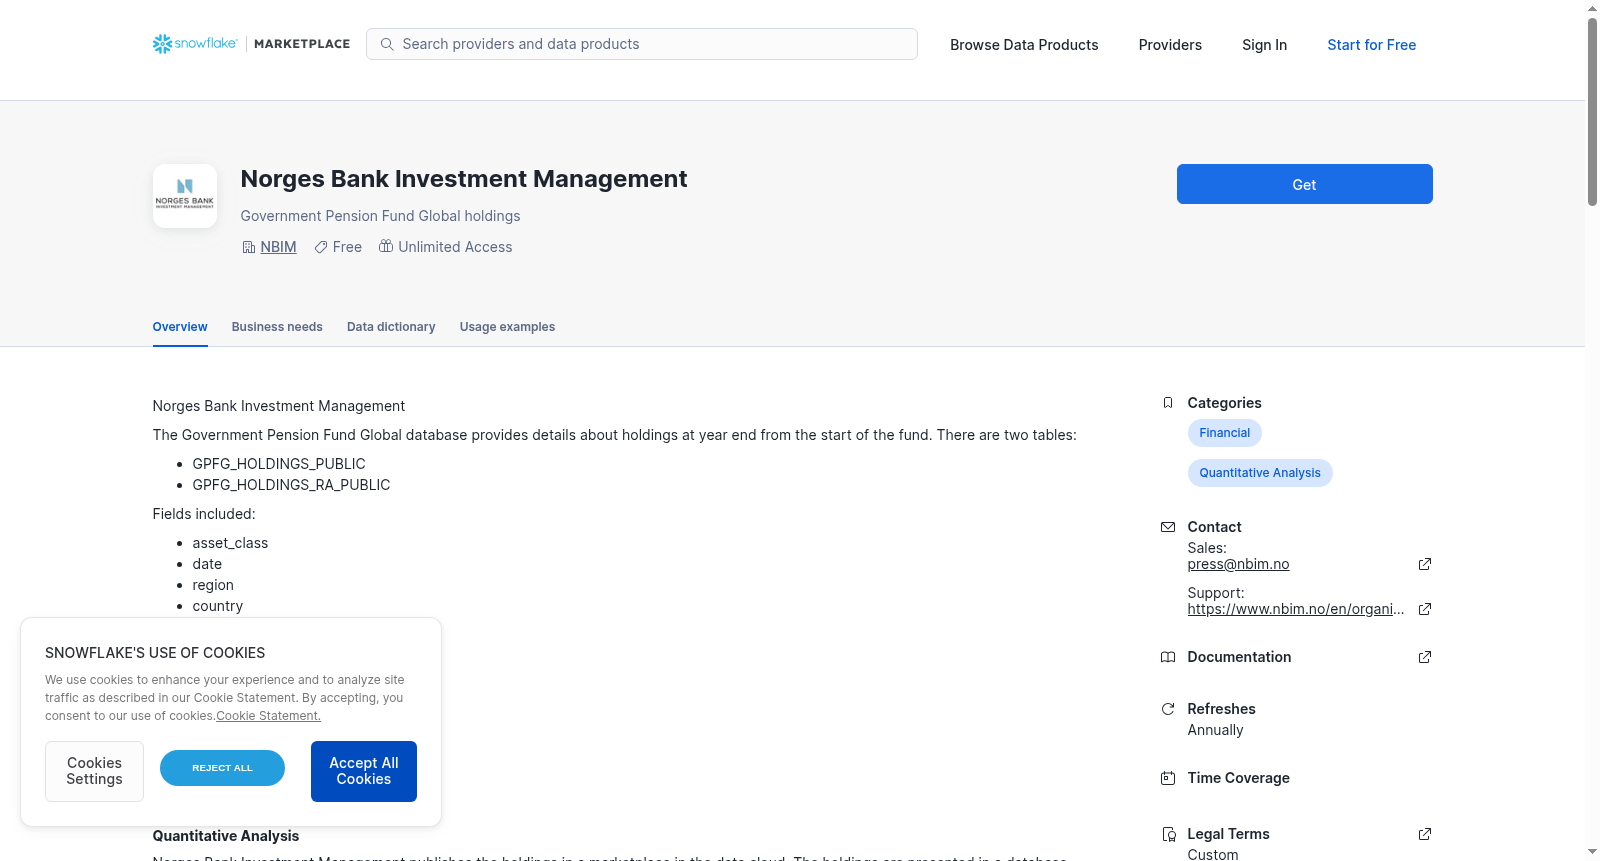The image size is (1600, 861).
Task: Click the region field text
Action: (x=213, y=585)
